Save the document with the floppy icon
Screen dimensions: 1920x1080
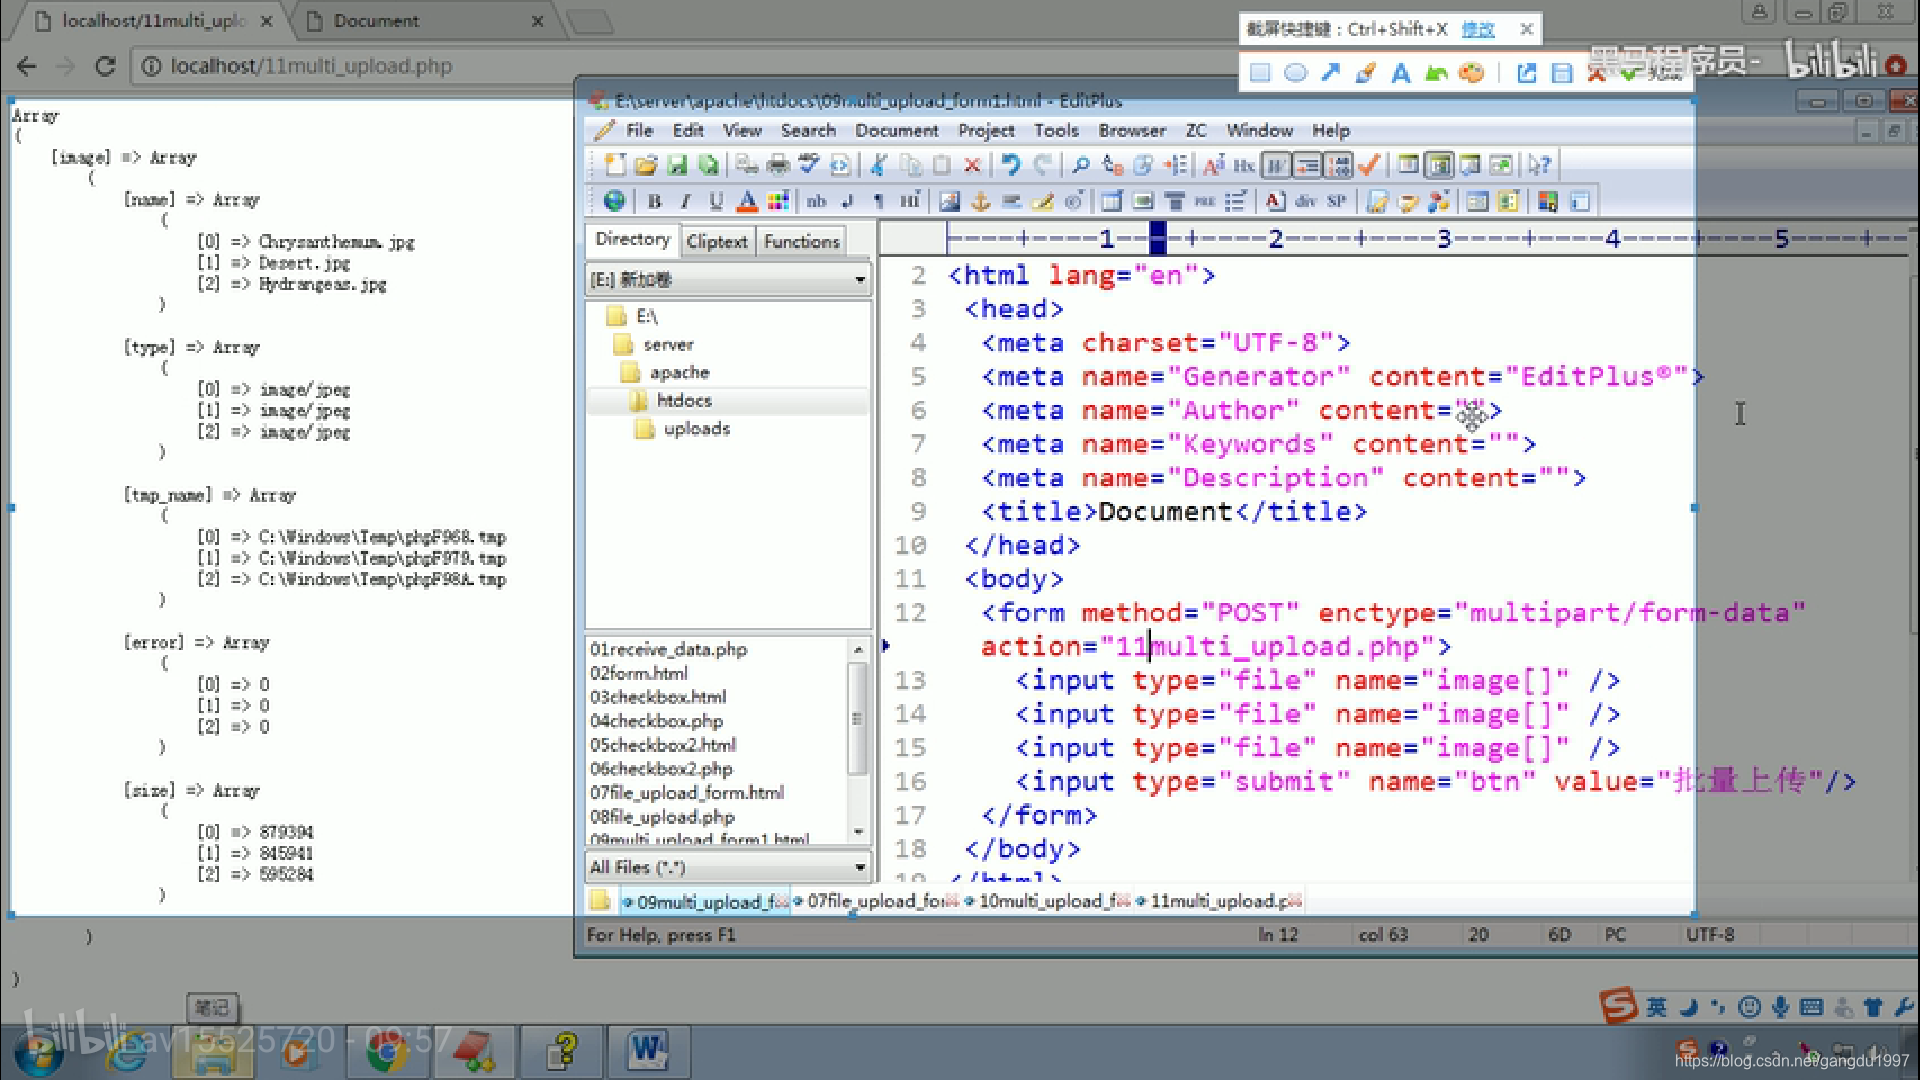pyautogui.click(x=677, y=165)
